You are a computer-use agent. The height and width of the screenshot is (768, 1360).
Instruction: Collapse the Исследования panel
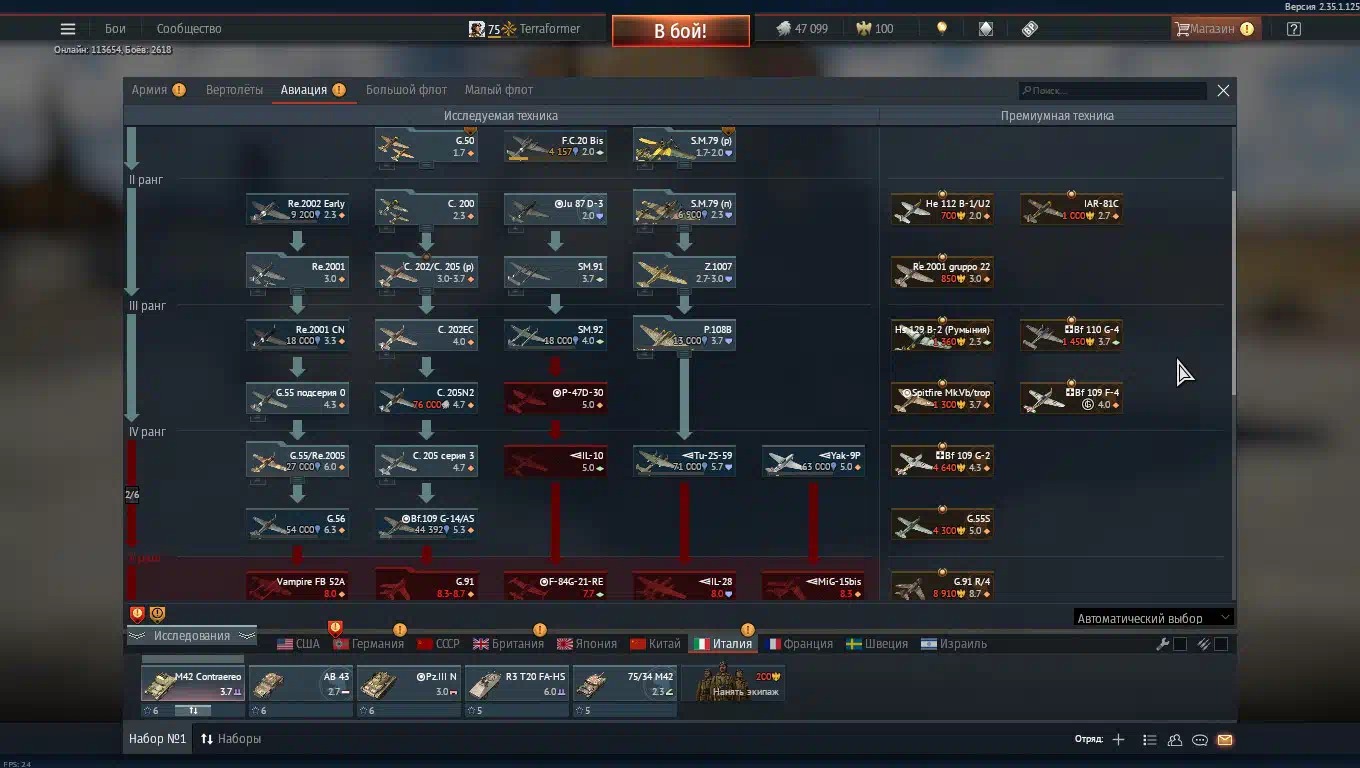[191, 636]
